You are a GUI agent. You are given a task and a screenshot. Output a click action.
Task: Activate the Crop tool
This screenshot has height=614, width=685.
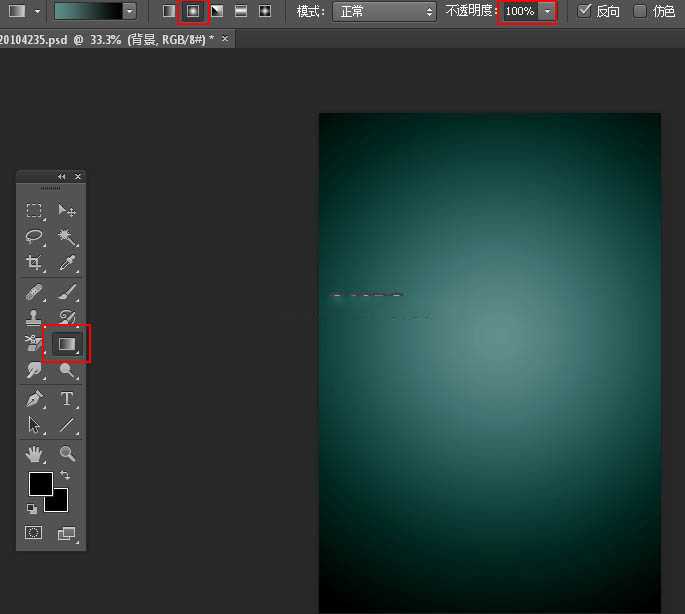click(34, 263)
